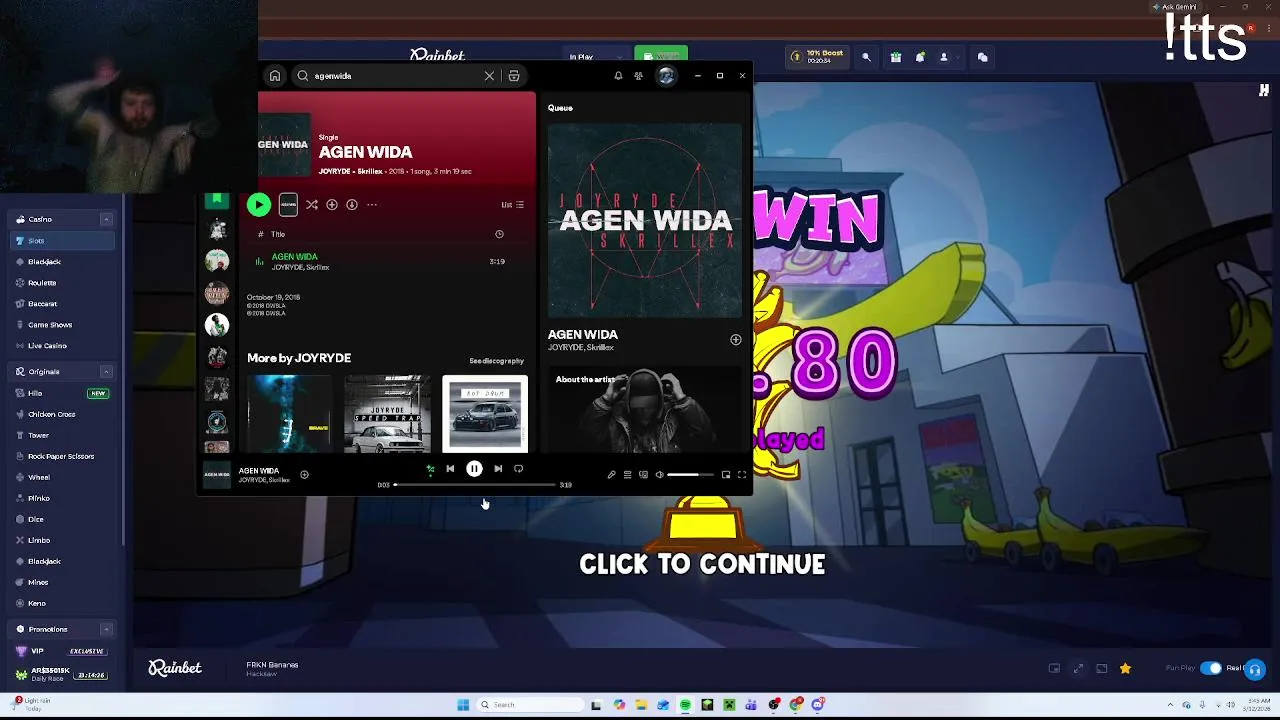1280x720 pixels.
Task: Open Rock Paper Scissors game
Action: click(x=60, y=457)
